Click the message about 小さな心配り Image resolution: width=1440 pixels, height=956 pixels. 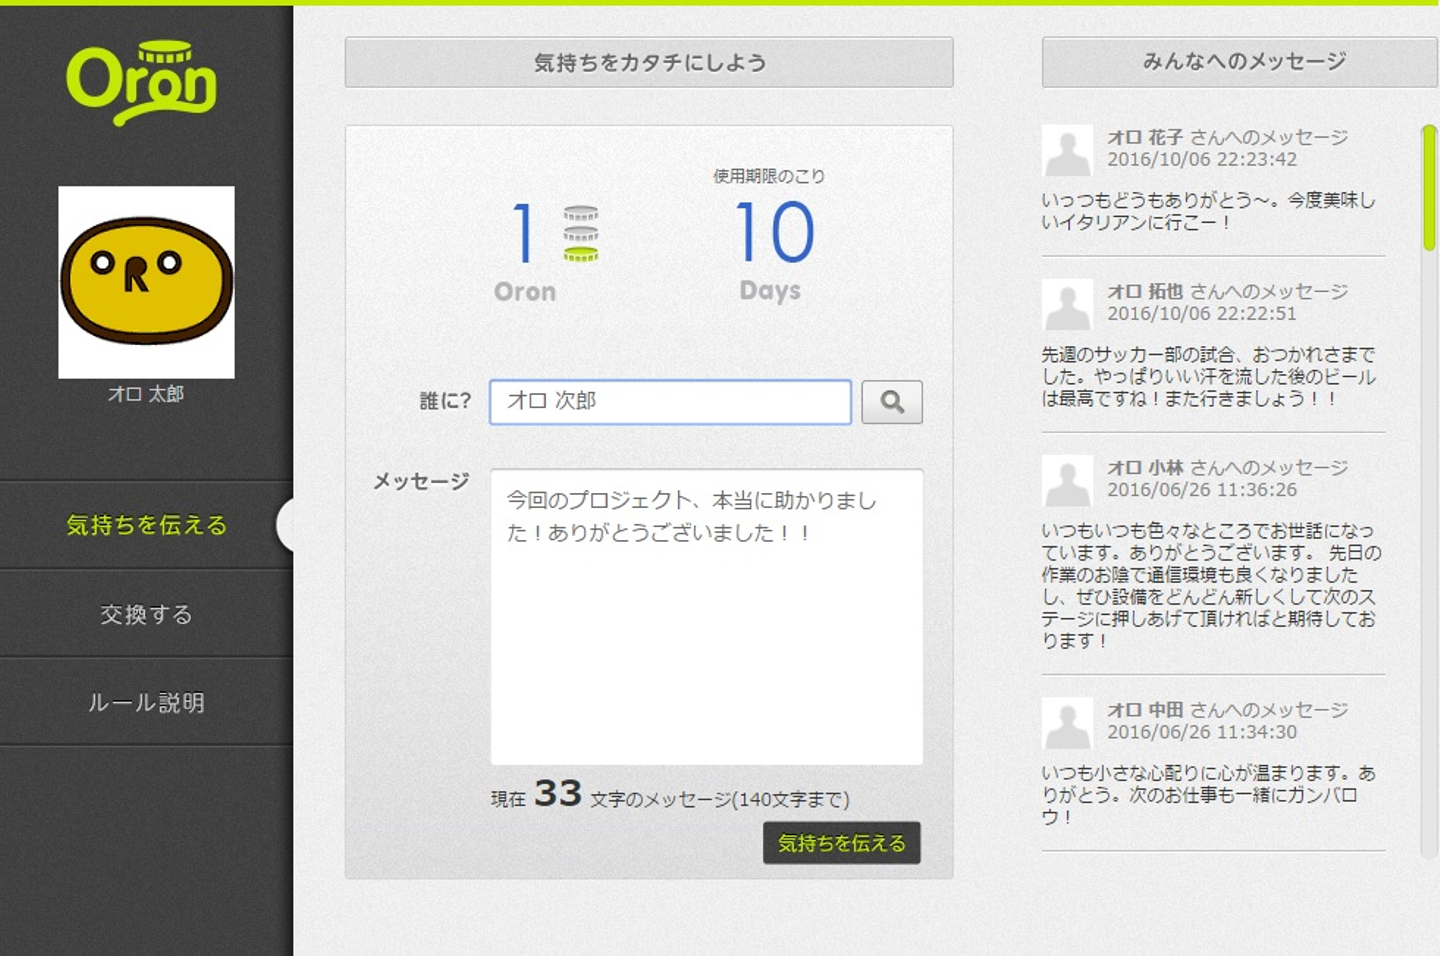tap(1209, 794)
